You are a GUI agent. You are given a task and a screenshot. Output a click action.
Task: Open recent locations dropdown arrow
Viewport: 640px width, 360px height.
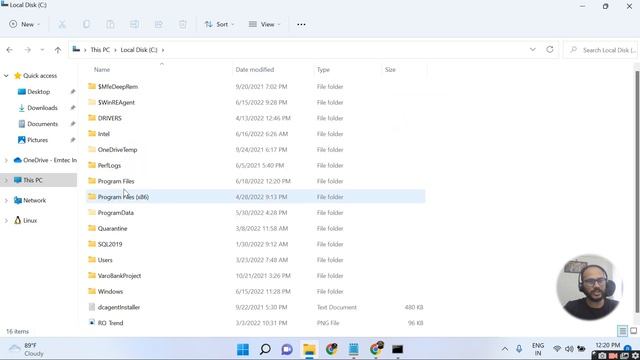42,50
